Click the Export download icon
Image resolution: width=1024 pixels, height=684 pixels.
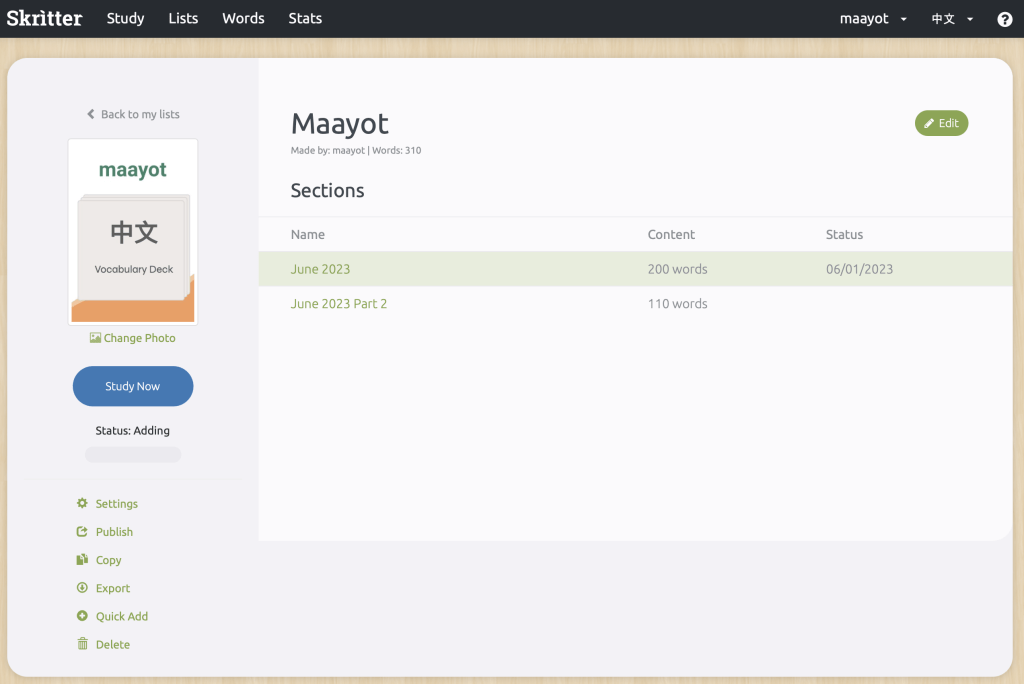tap(82, 587)
